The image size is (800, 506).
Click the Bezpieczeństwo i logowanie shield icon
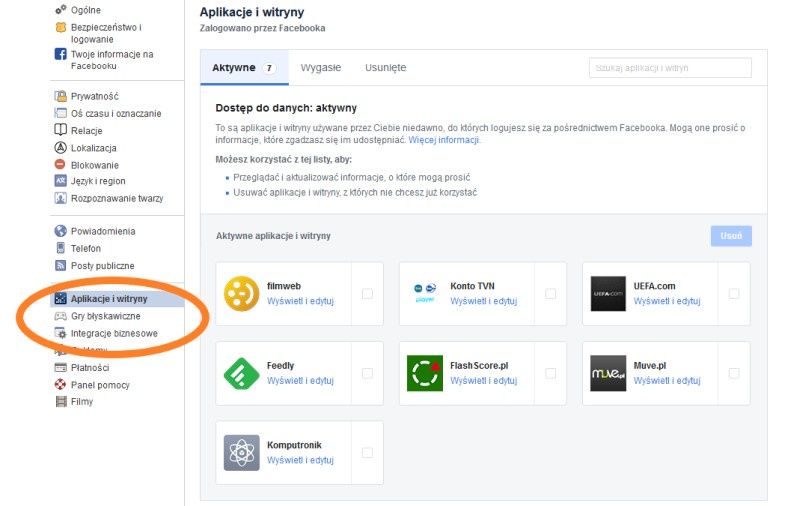point(61,27)
